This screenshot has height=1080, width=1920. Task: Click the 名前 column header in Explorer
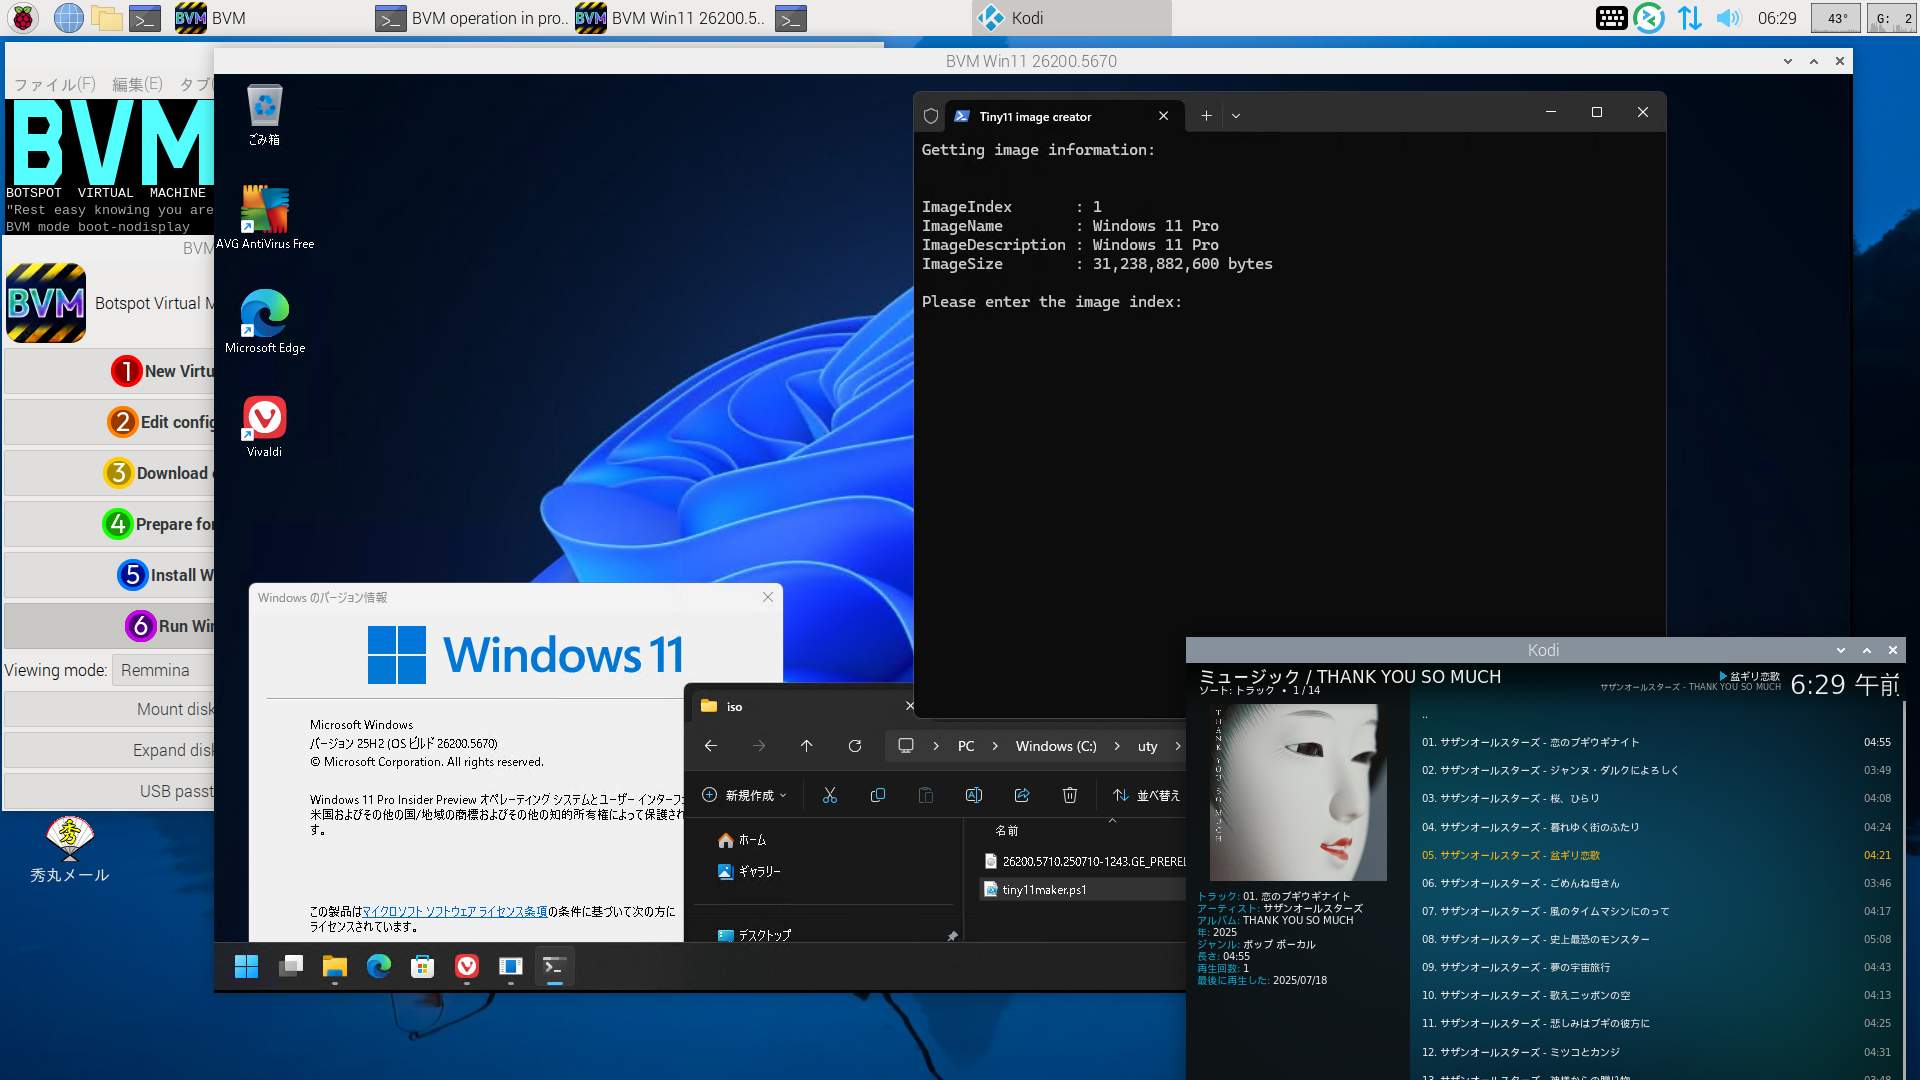(x=1006, y=831)
